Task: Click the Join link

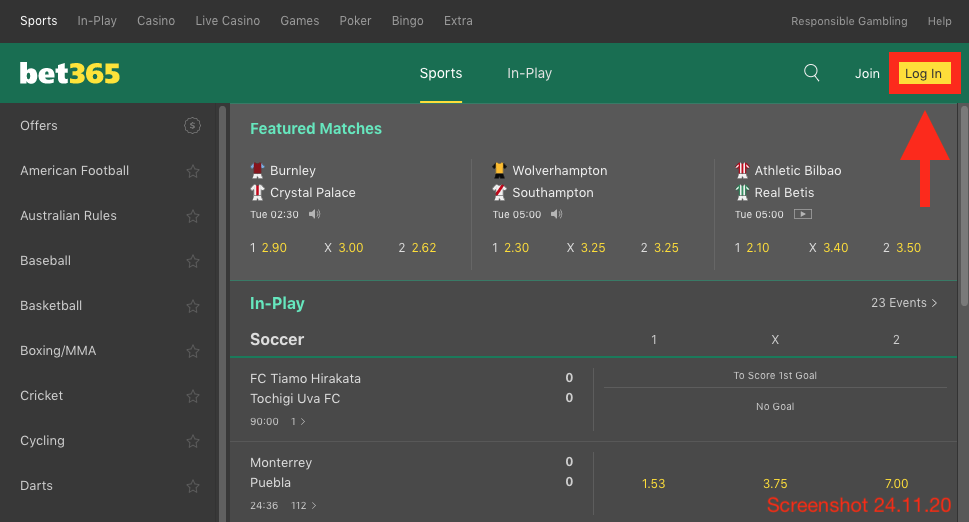Action: 867,73
